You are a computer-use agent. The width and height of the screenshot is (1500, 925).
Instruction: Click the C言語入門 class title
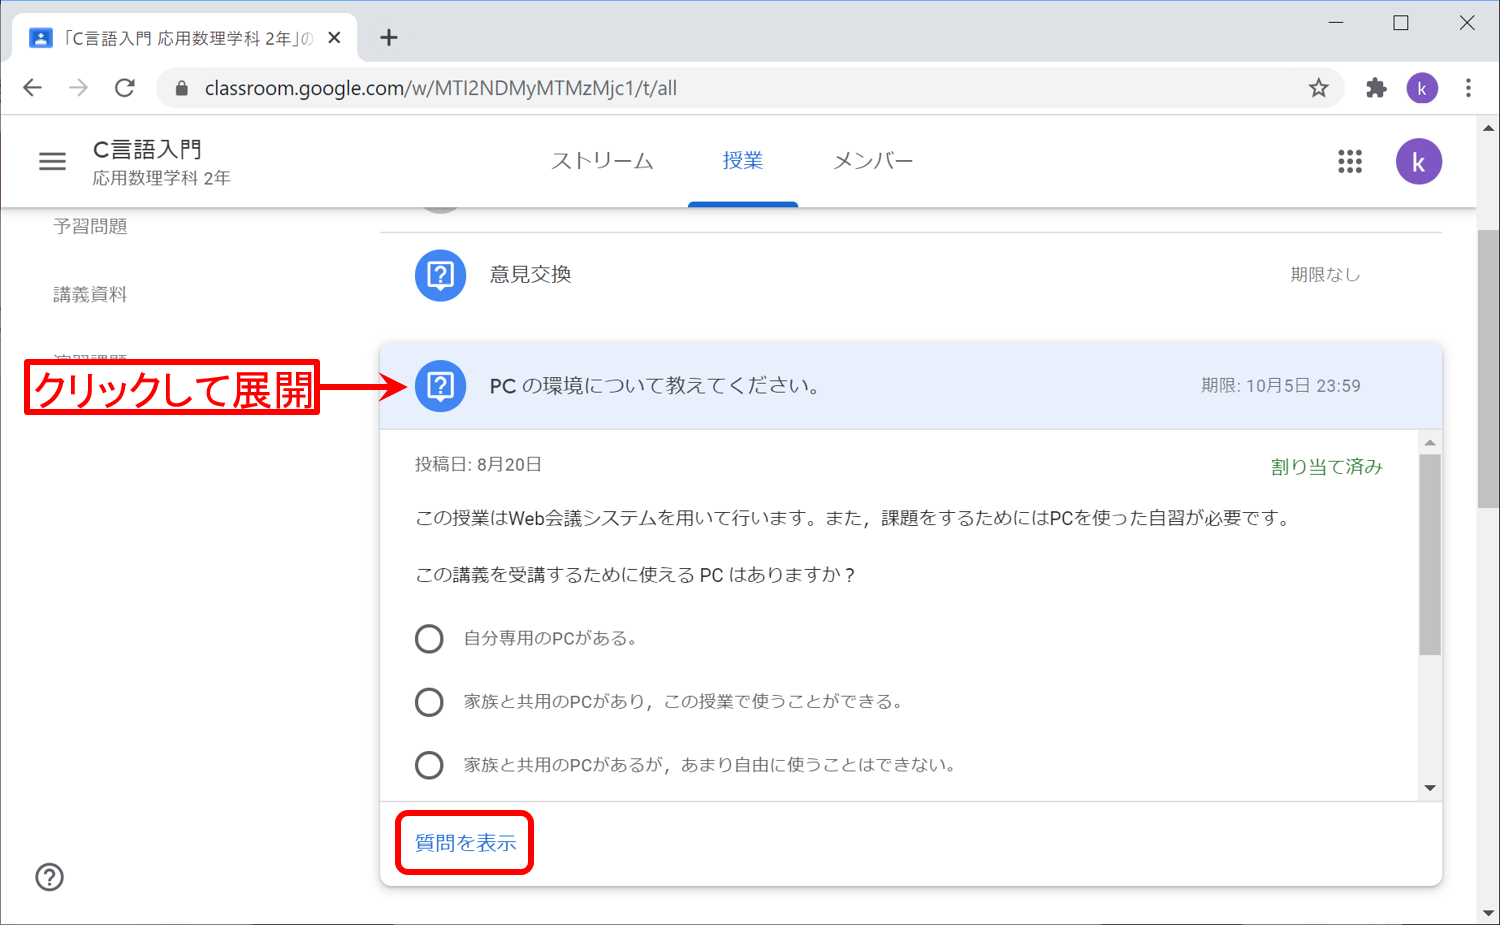[x=147, y=149]
